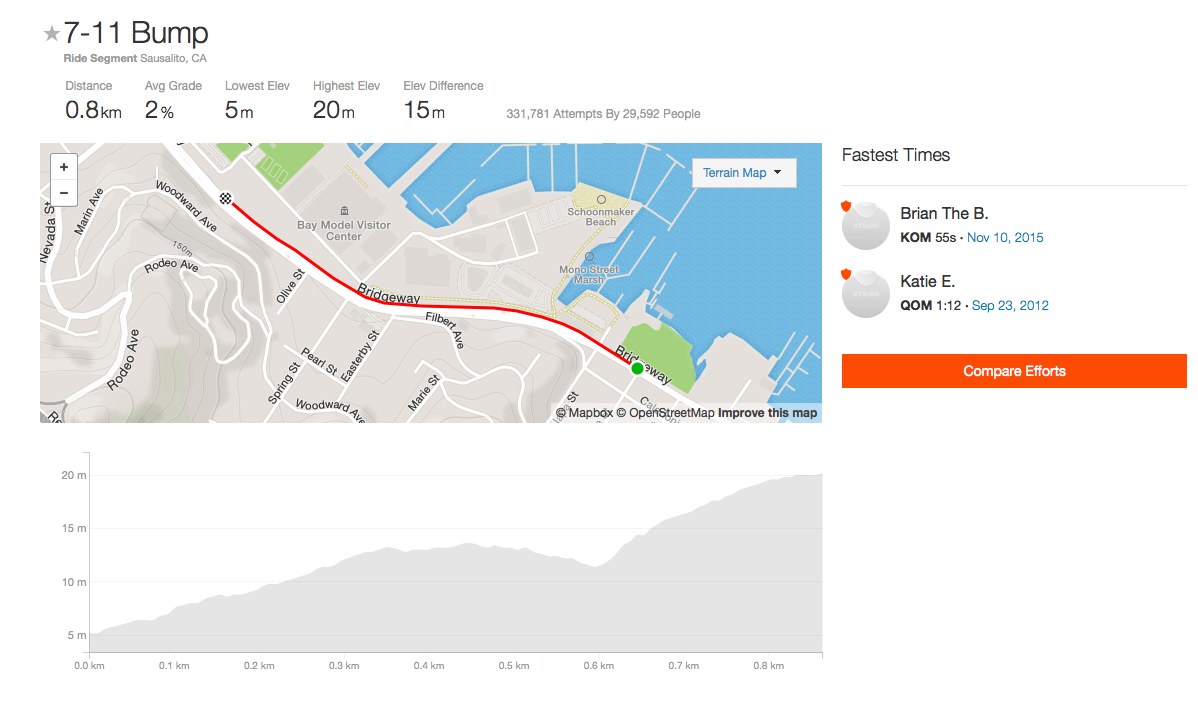The width and height of the screenshot is (1198, 709).
Task: Open the Terrain Map dropdown
Action: pos(743,172)
